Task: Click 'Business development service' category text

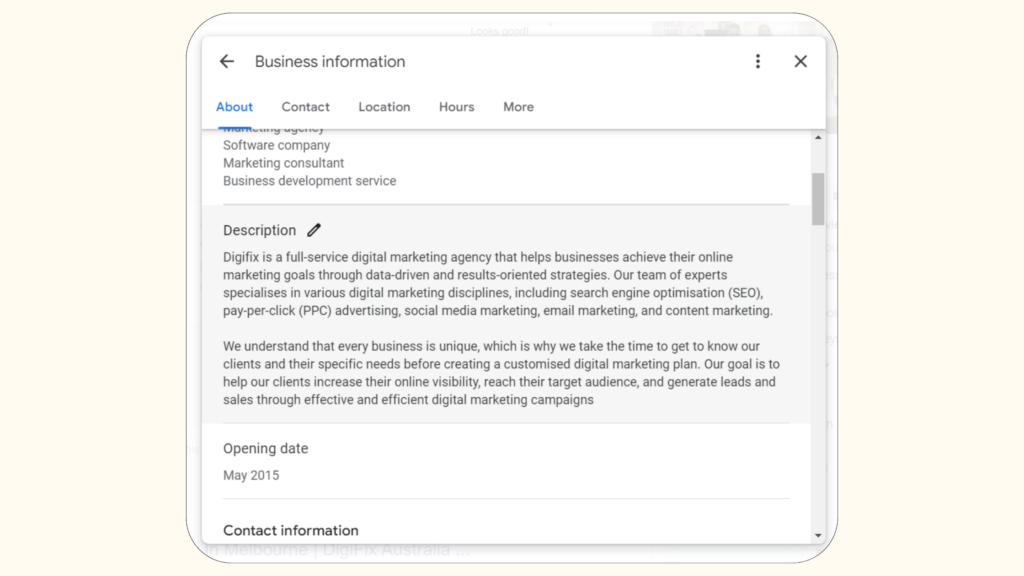Action: click(x=310, y=181)
